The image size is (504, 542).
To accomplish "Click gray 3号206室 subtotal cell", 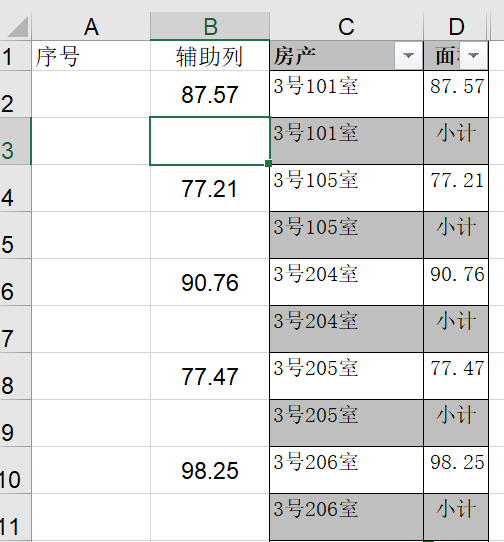I will click(346, 517).
